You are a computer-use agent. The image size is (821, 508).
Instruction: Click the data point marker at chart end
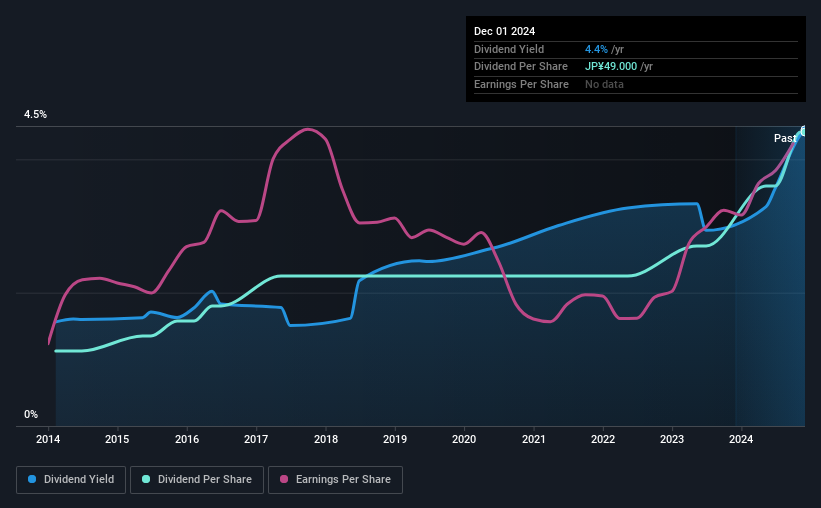pyautogui.click(x=804, y=131)
